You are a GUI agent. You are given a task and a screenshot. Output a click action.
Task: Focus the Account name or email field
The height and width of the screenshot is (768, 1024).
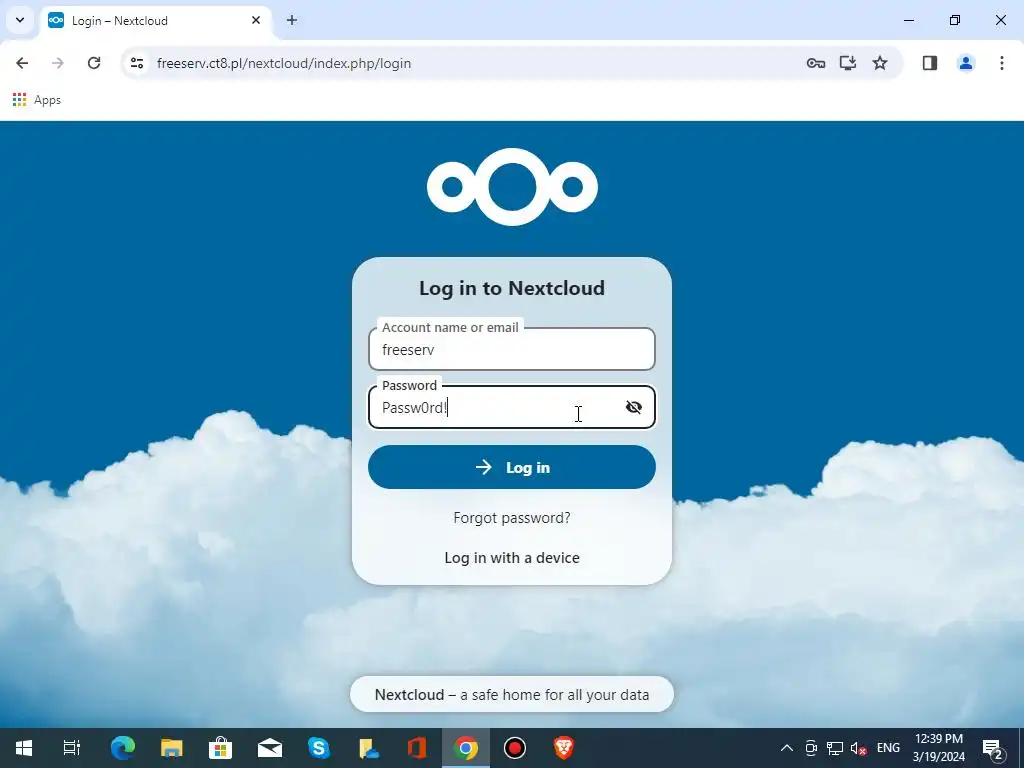511,349
